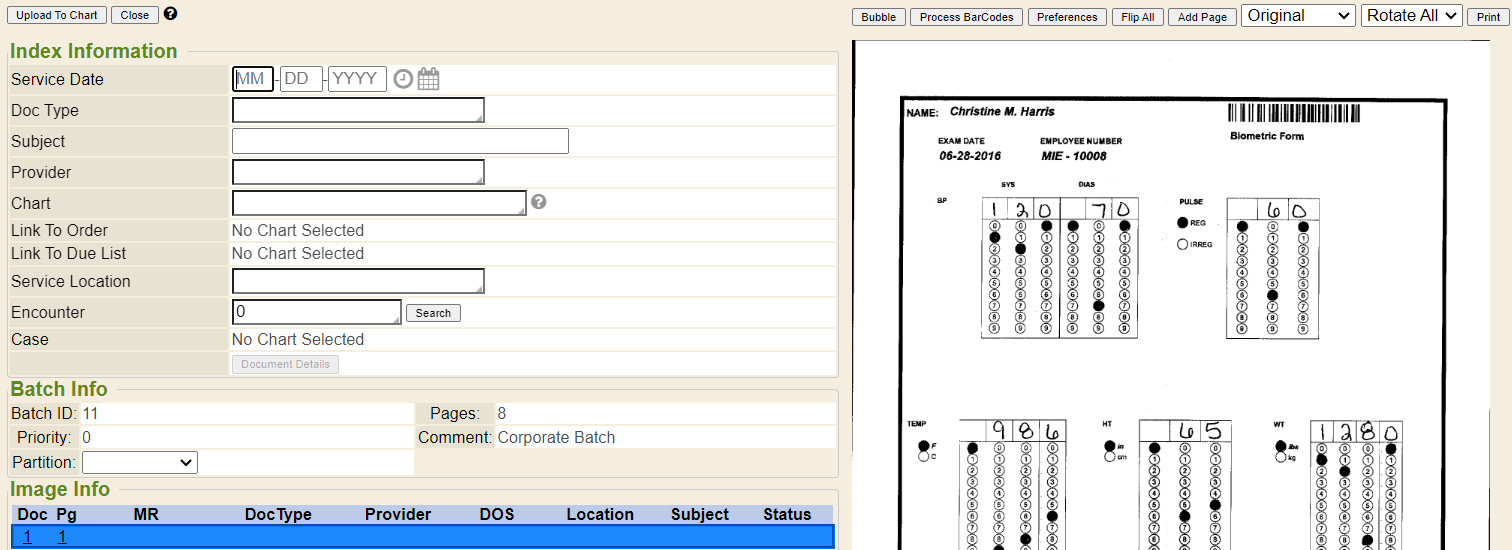Open the Original zoom size dropdown

(x=1298, y=16)
